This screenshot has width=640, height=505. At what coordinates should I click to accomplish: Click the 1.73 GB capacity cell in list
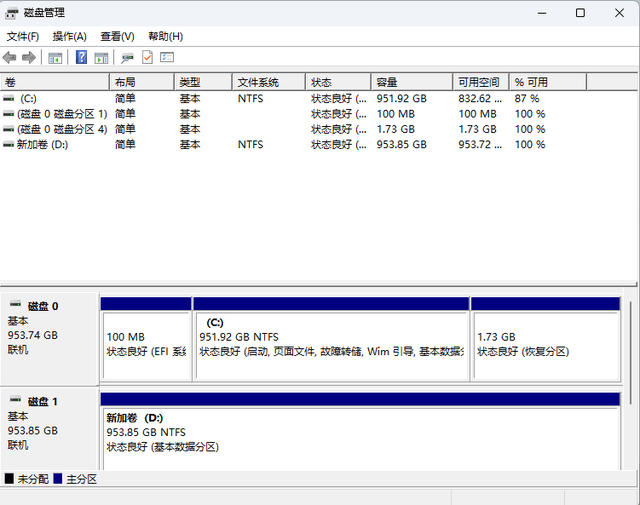point(396,129)
